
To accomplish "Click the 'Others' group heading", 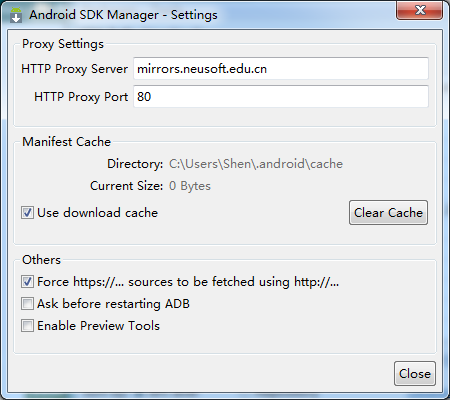I will coord(41,260).
